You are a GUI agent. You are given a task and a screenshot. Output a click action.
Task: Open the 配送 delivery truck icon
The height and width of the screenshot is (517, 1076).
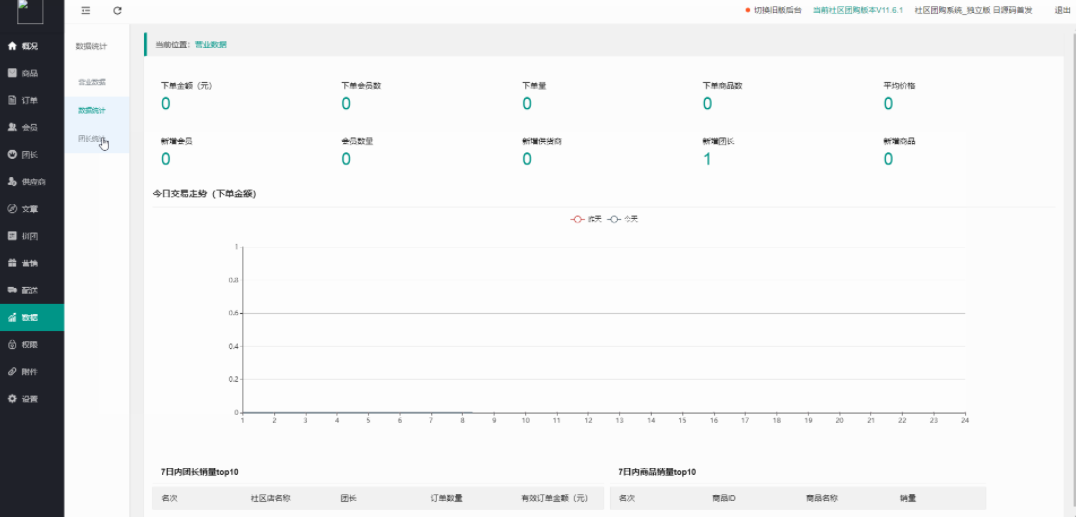point(12,290)
